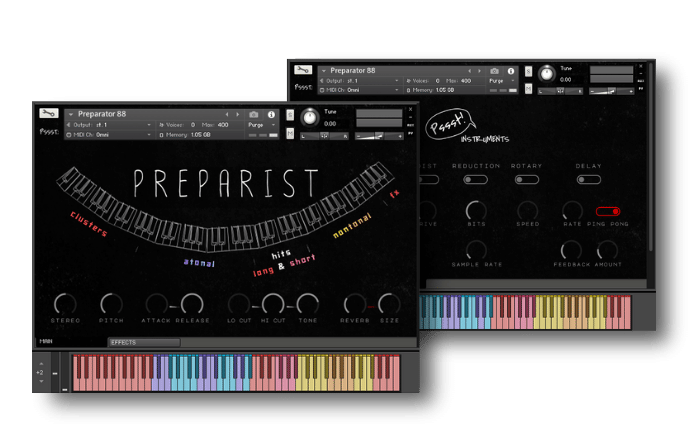This screenshot has width=700, height=440.
Task: Click the PITCH knob
Action: coord(111,304)
